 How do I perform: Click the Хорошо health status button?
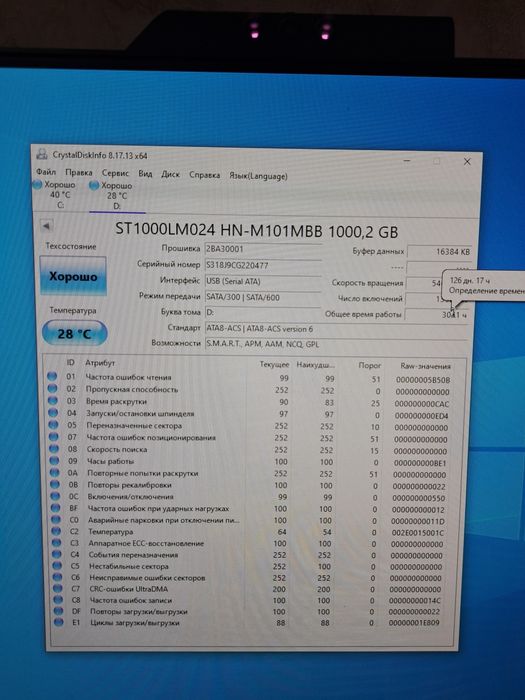pyautogui.click(x=73, y=276)
